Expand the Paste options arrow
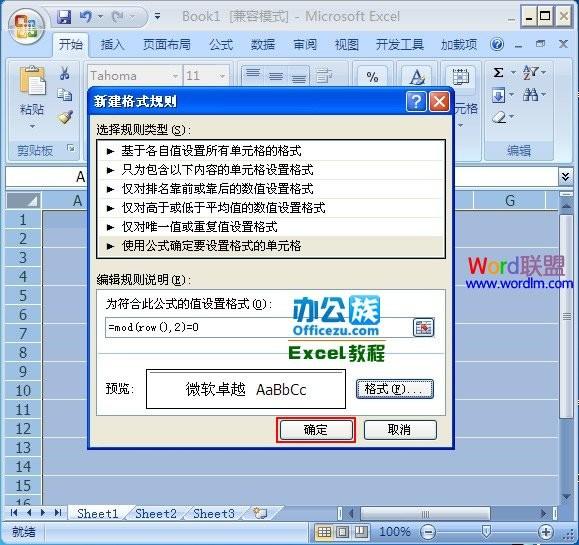Screen dimensions: 579x545 click(32, 126)
